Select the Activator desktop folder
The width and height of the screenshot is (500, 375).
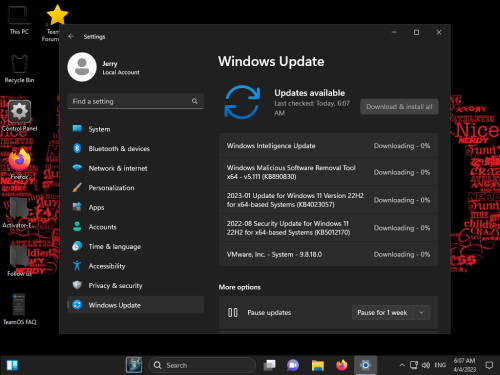tap(19, 213)
